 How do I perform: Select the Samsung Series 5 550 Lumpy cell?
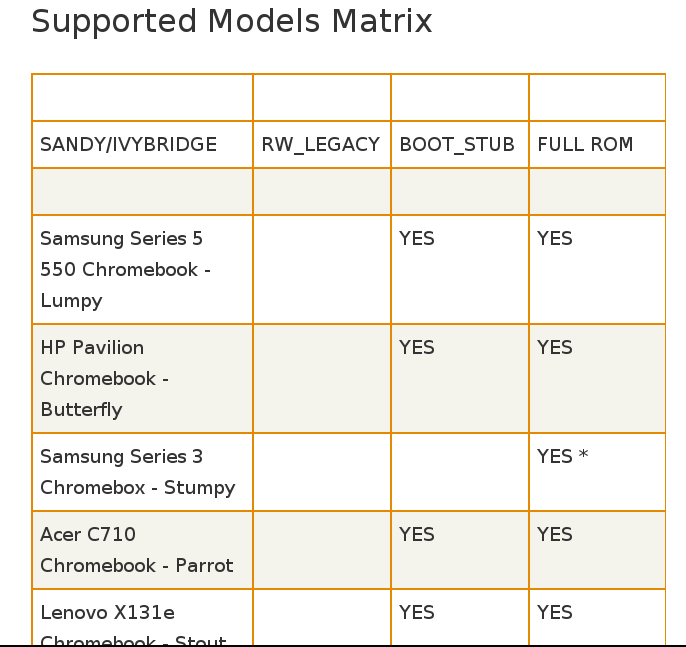point(125,269)
